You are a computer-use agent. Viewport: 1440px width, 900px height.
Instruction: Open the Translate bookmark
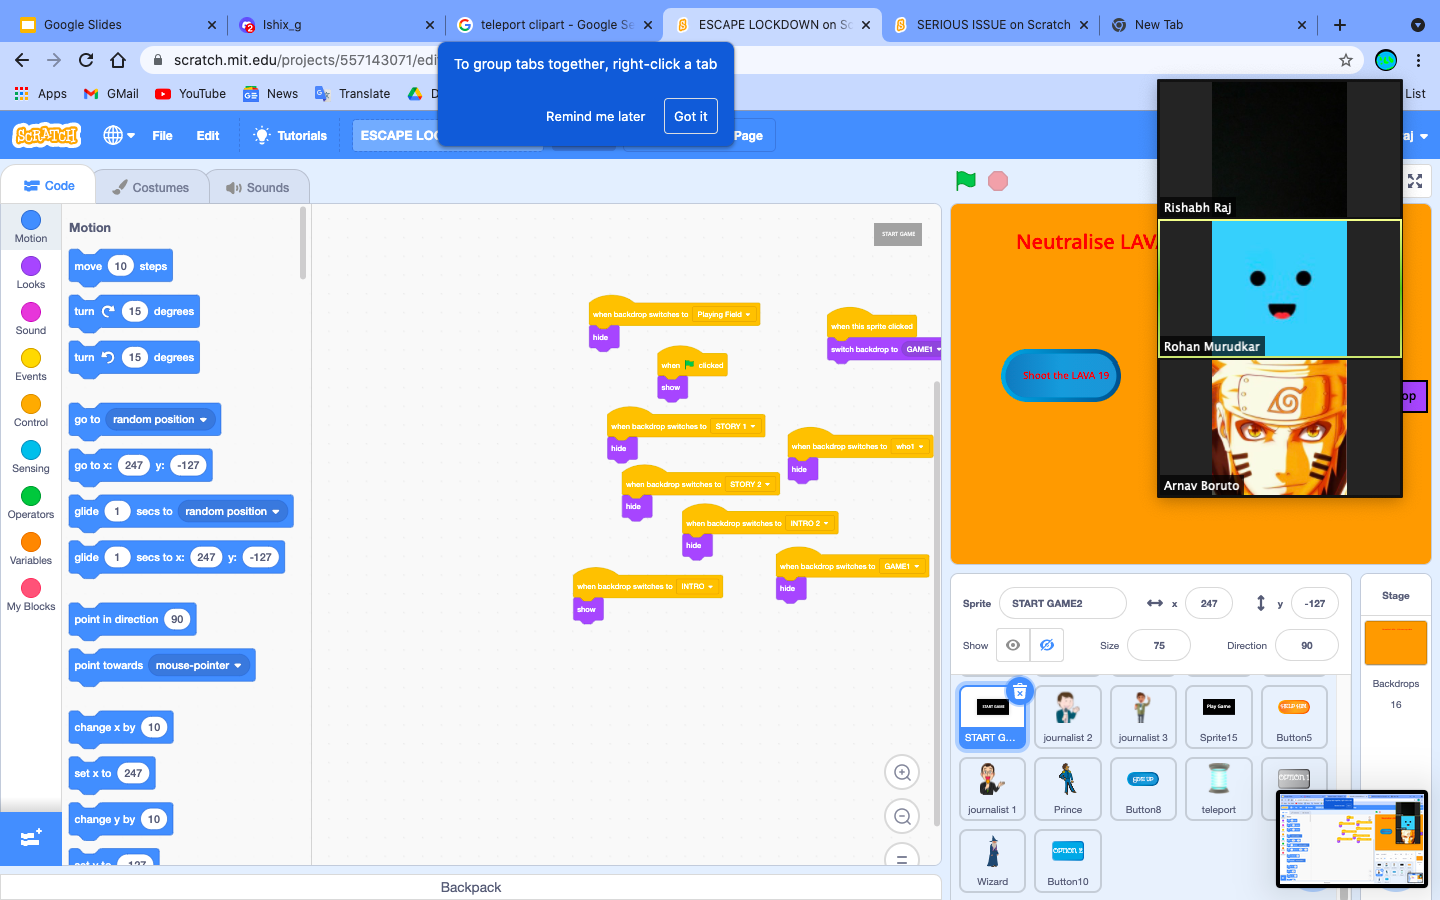tap(353, 93)
